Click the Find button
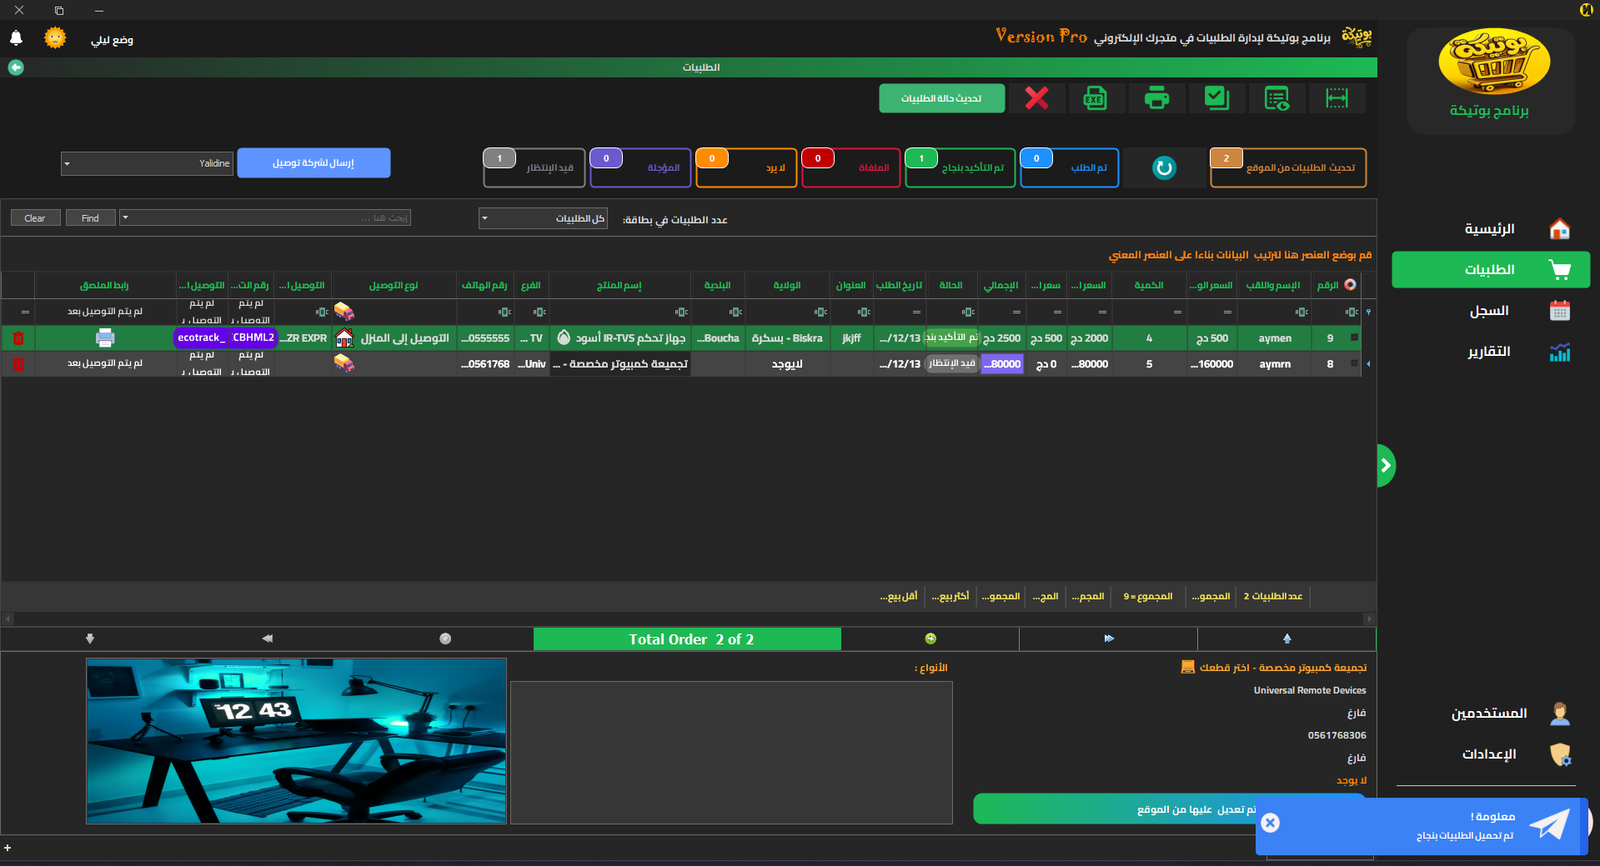Image resolution: width=1600 pixels, height=866 pixels. pos(90,218)
